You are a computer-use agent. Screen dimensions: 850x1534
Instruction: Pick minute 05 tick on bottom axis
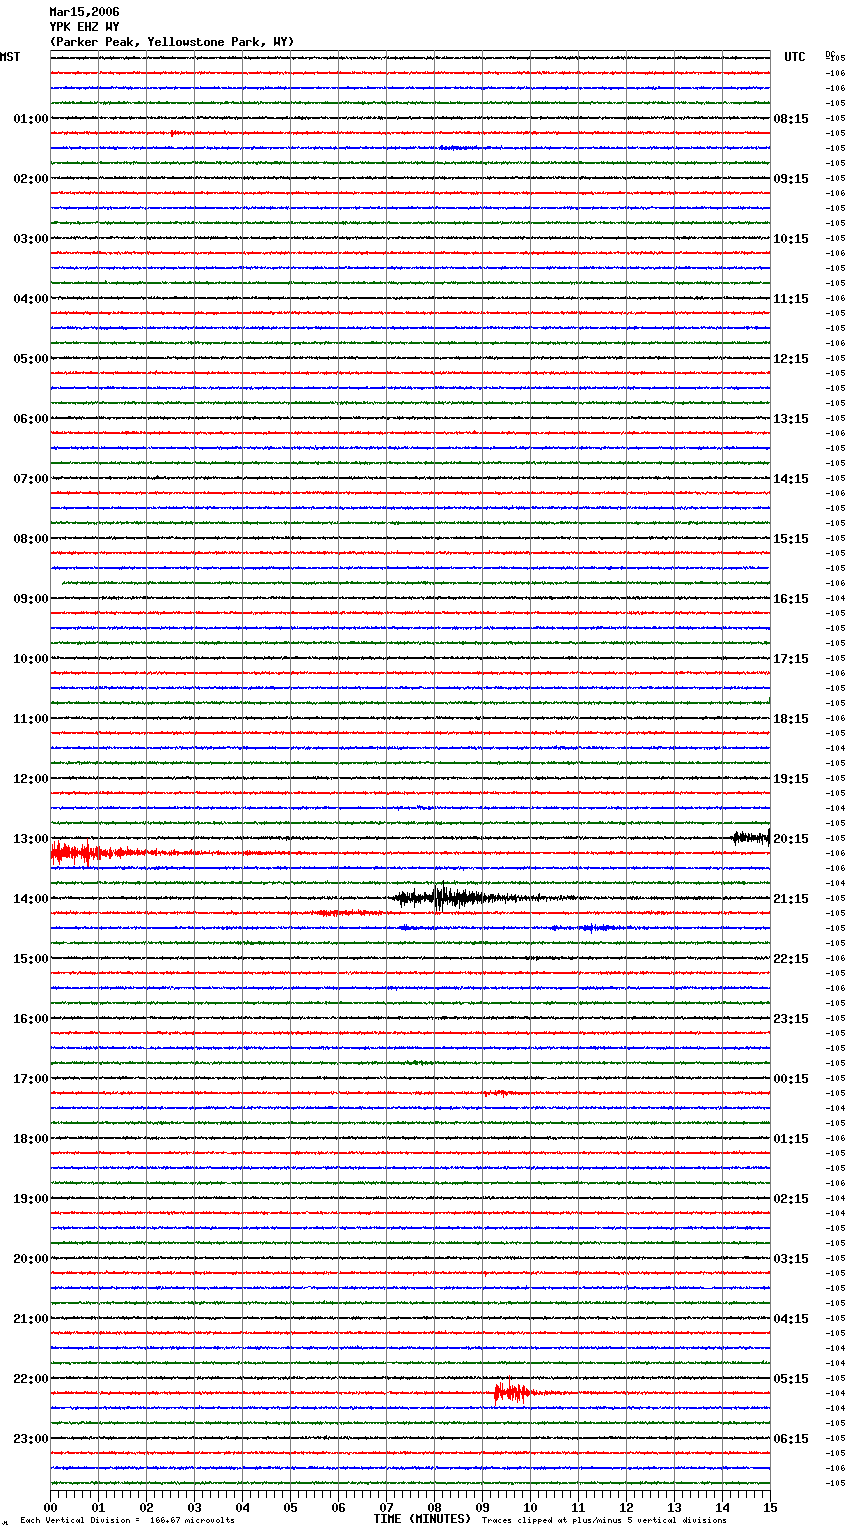pos(291,1506)
